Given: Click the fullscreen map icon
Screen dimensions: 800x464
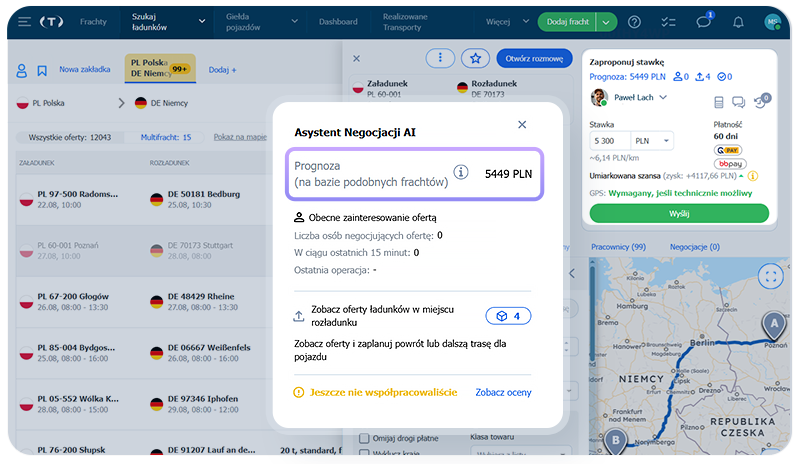Looking at the screenshot, I should pyautogui.click(x=770, y=277).
